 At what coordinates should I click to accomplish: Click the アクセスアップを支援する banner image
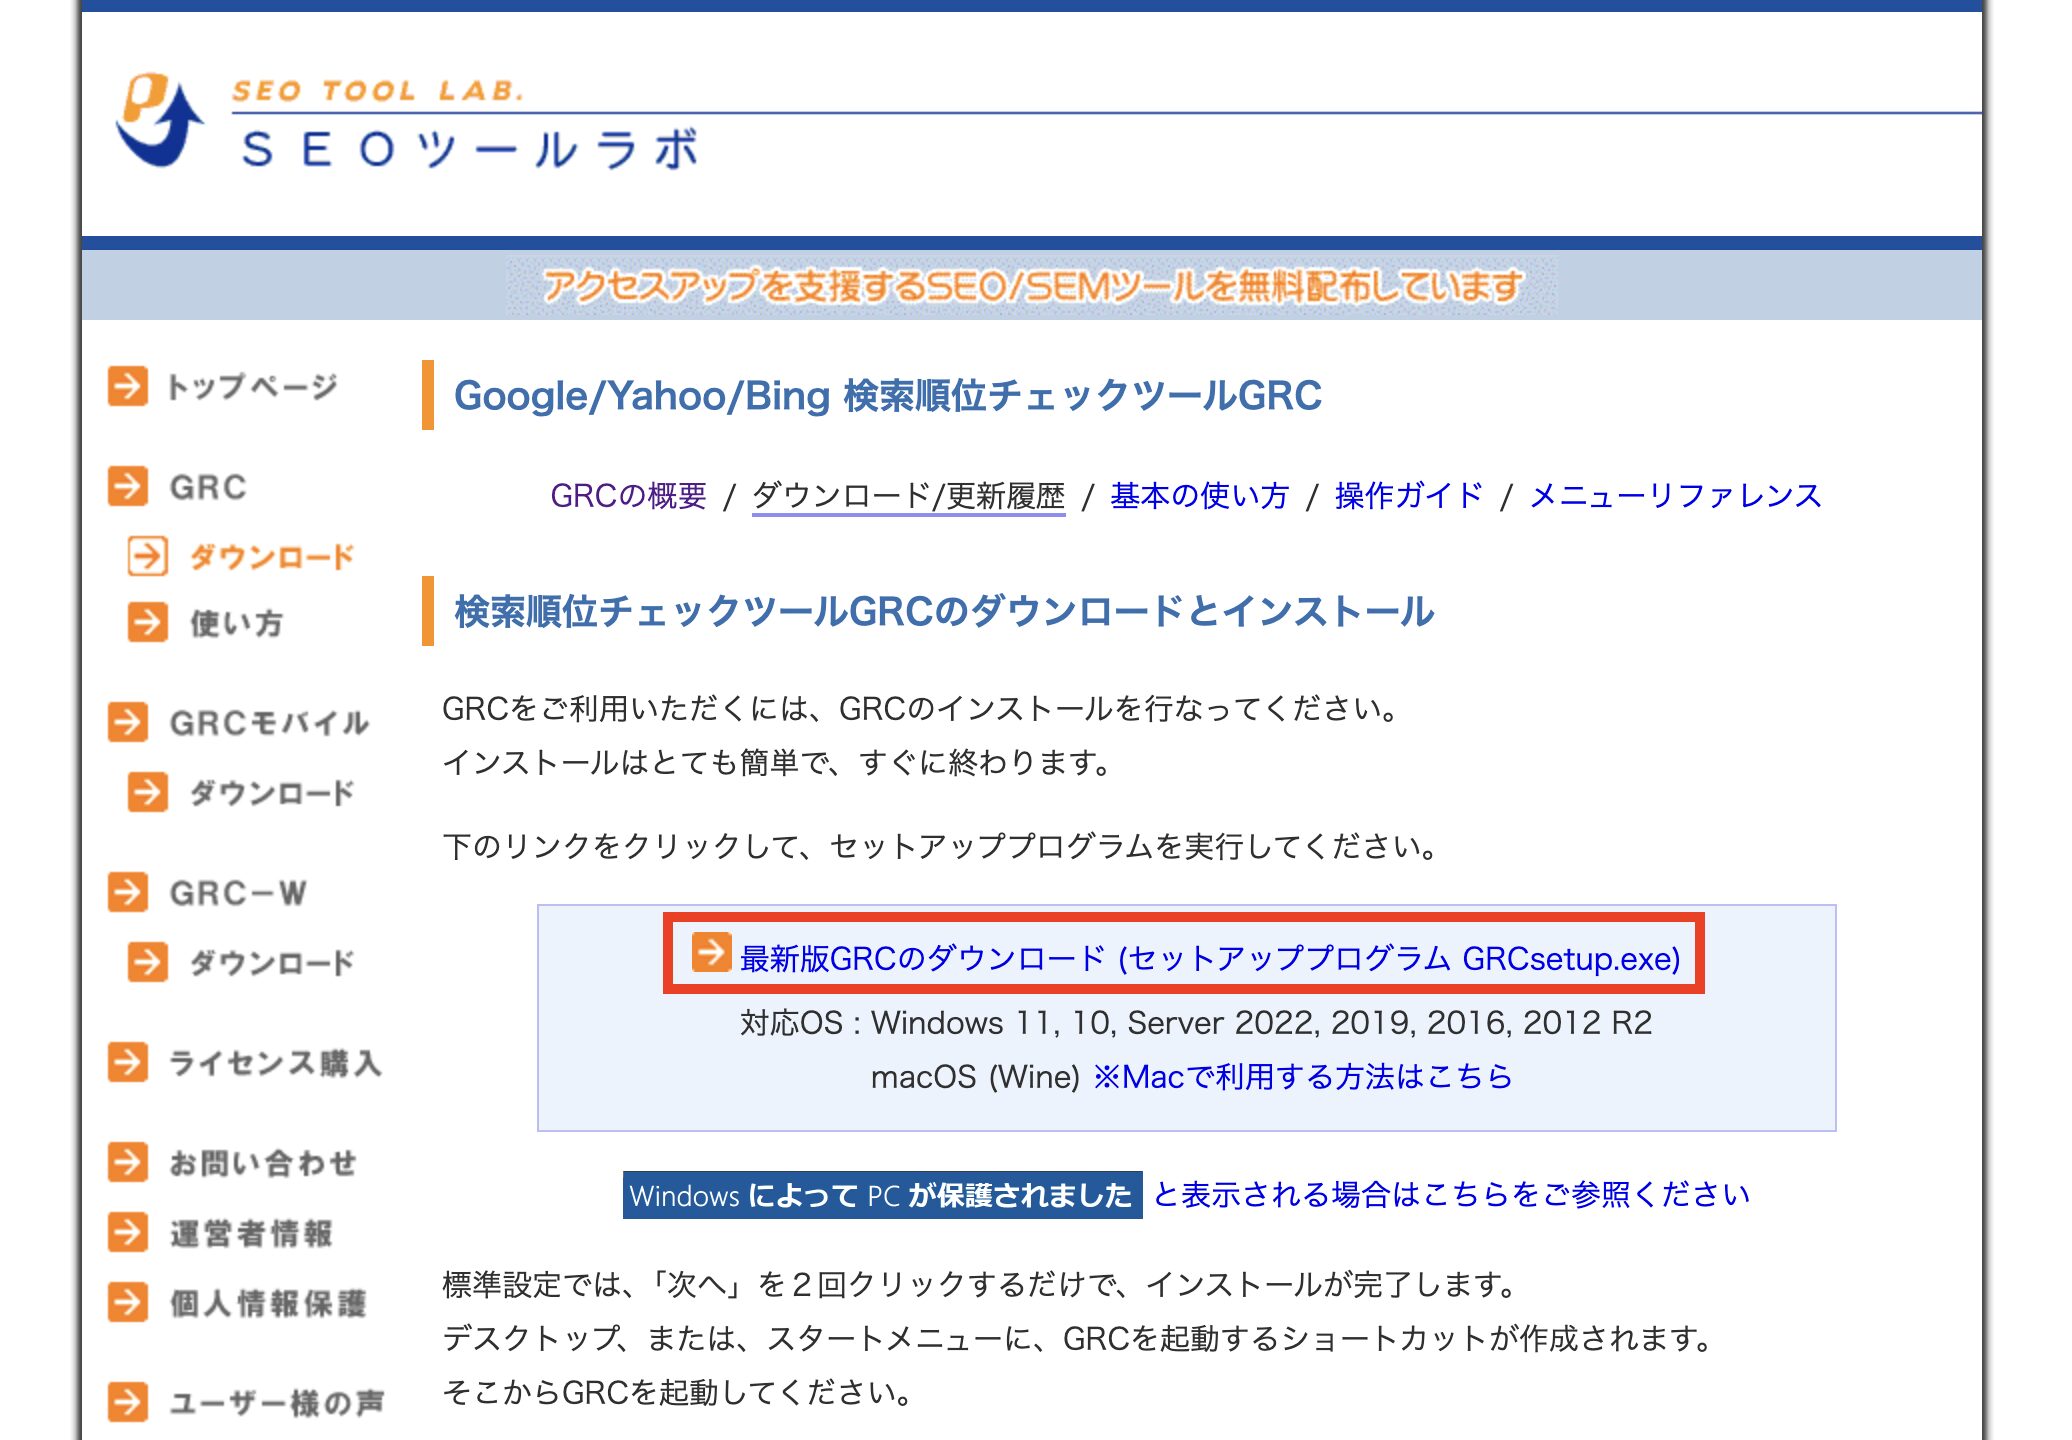[1032, 287]
